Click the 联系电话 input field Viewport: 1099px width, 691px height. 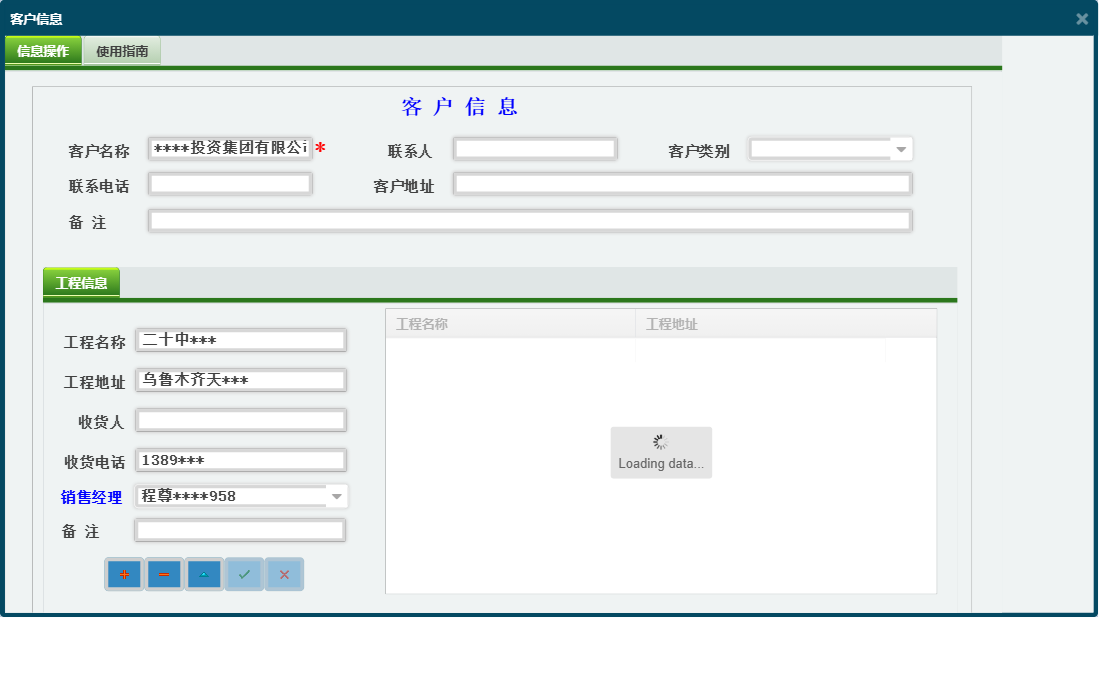click(230, 183)
